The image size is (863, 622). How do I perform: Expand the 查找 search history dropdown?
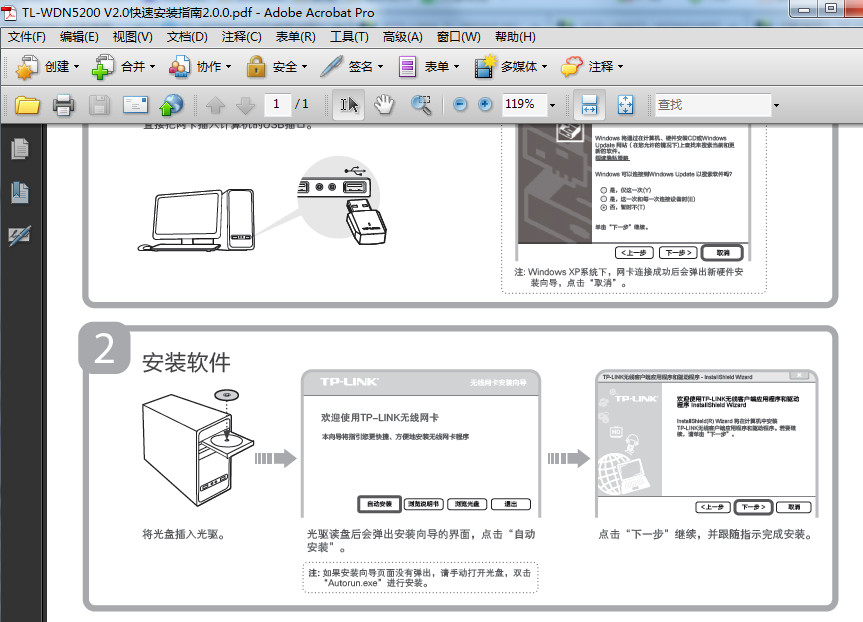[776, 104]
